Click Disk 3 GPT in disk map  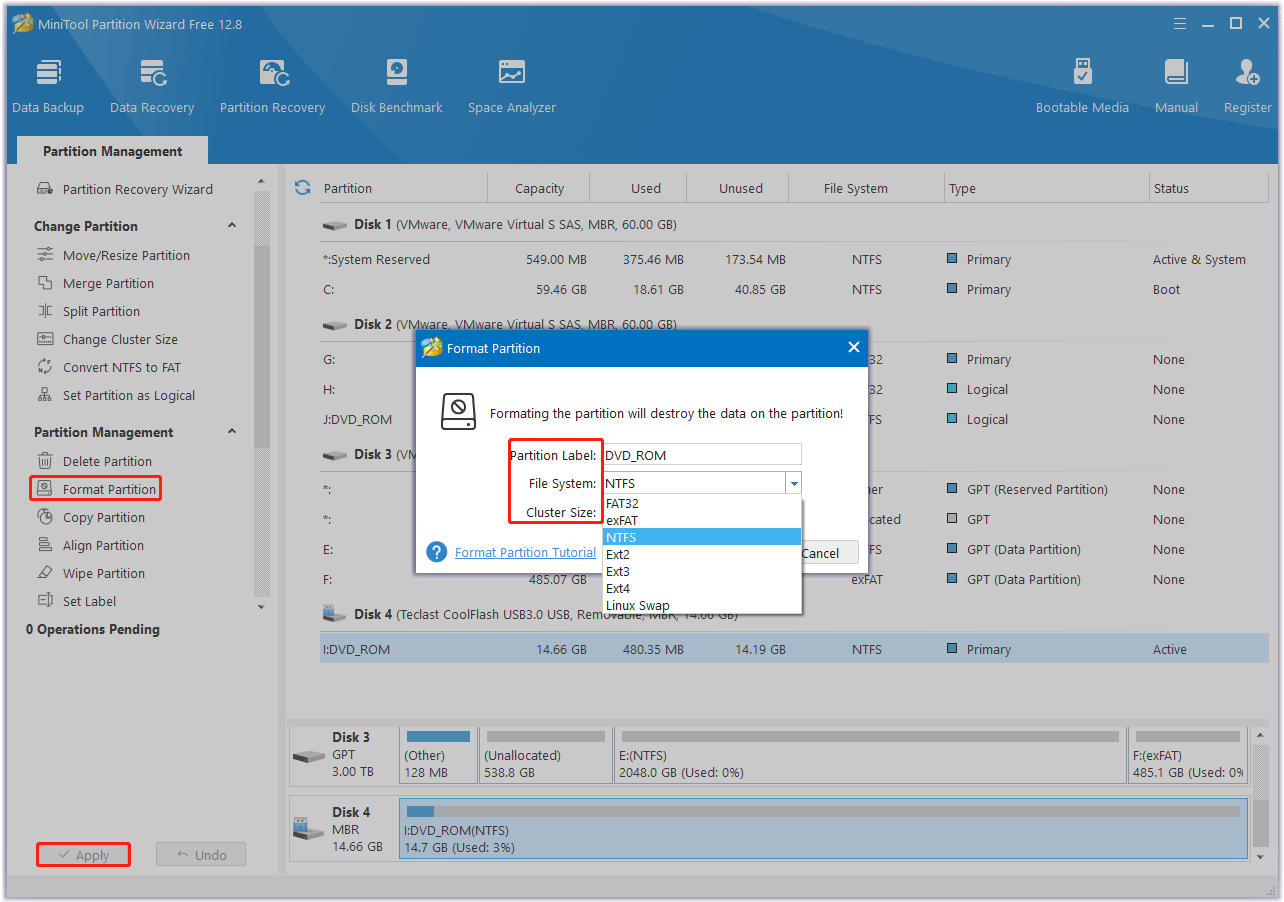pyautogui.click(x=343, y=755)
